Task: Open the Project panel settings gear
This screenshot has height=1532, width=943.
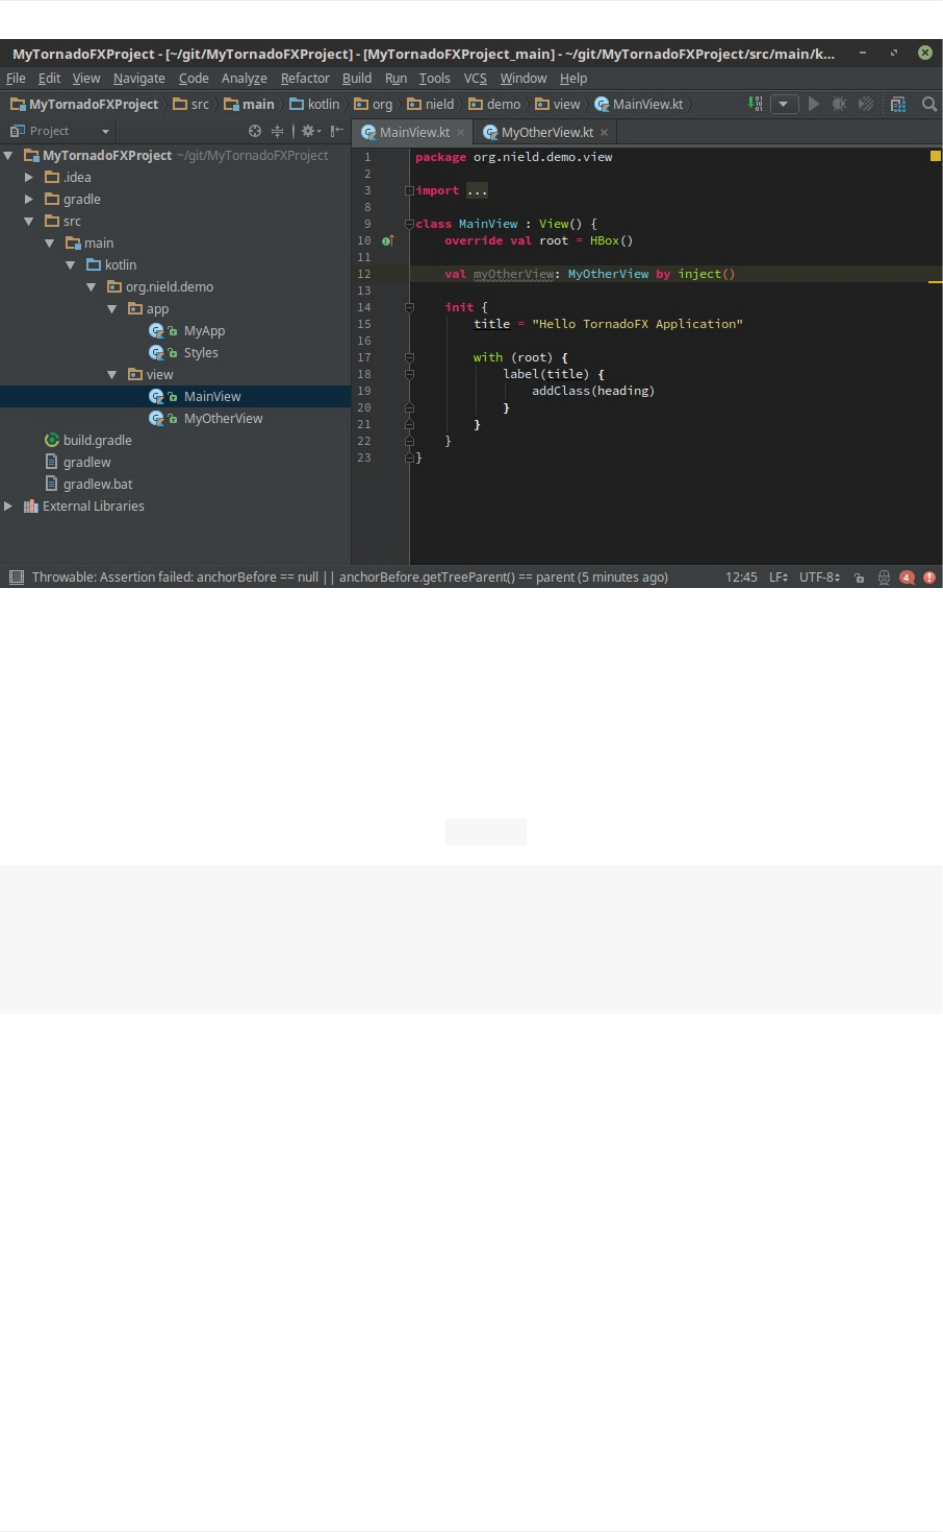Action: [310, 131]
